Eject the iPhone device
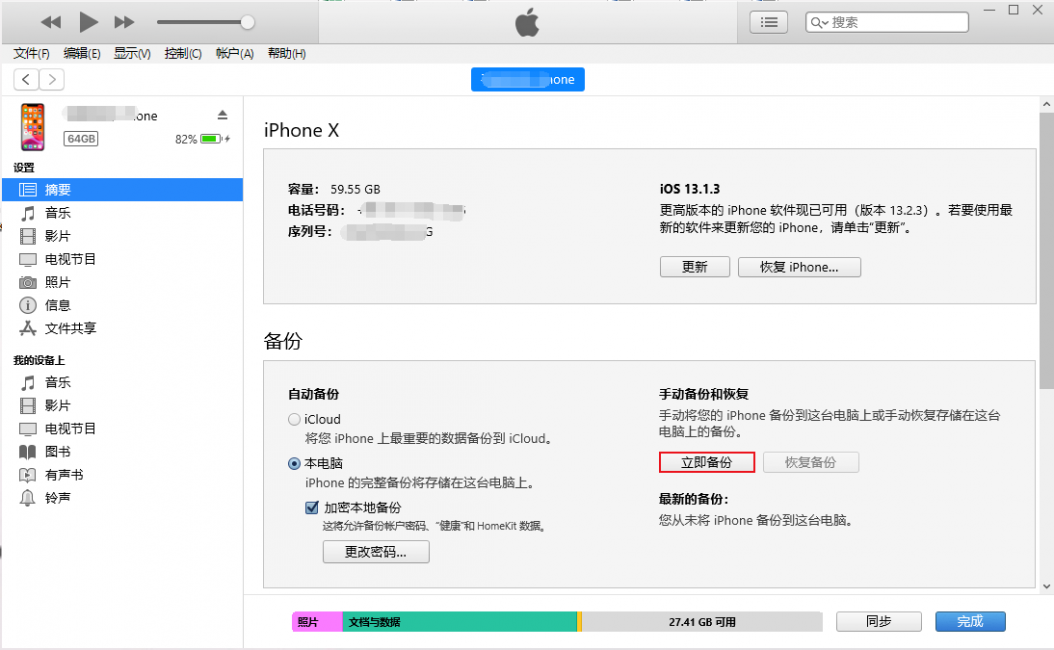 (x=222, y=115)
